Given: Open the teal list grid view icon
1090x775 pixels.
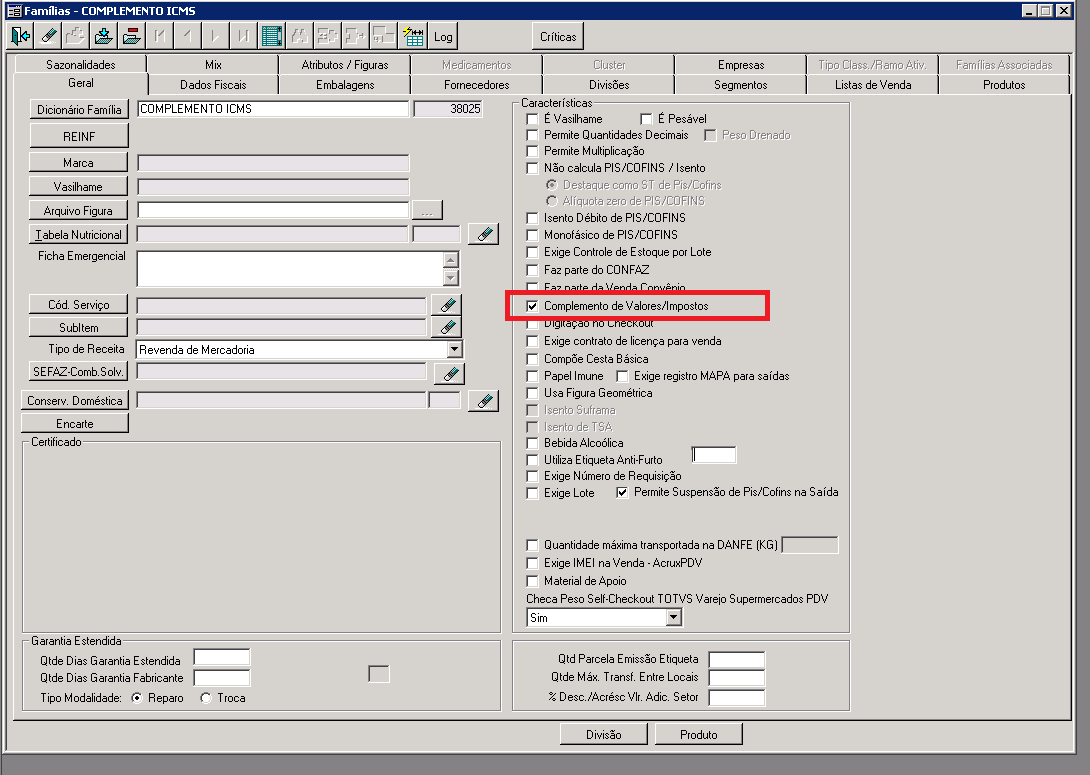Looking at the screenshot, I should point(272,36).
